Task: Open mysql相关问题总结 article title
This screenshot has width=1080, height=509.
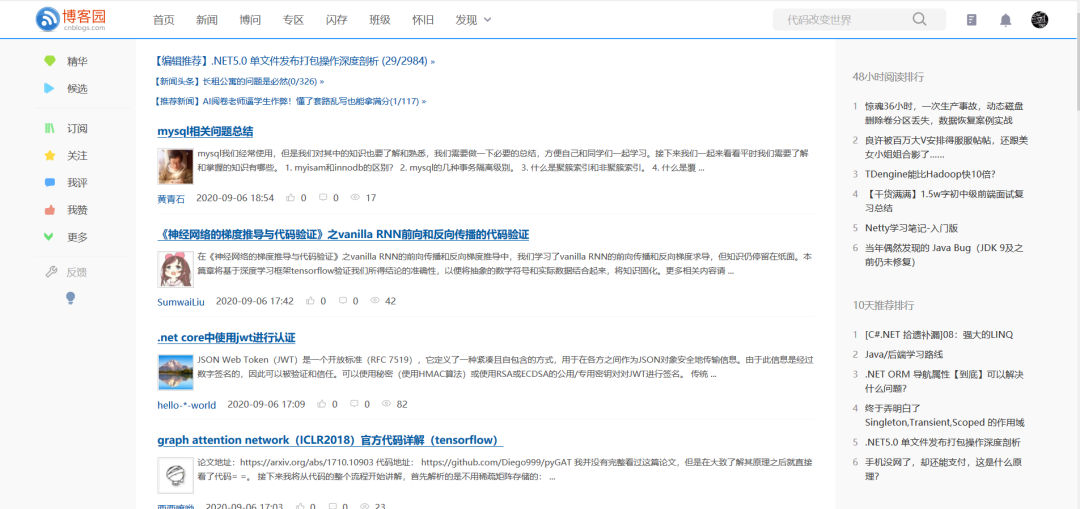Action: pyautogui.click(x=205, y=132)
